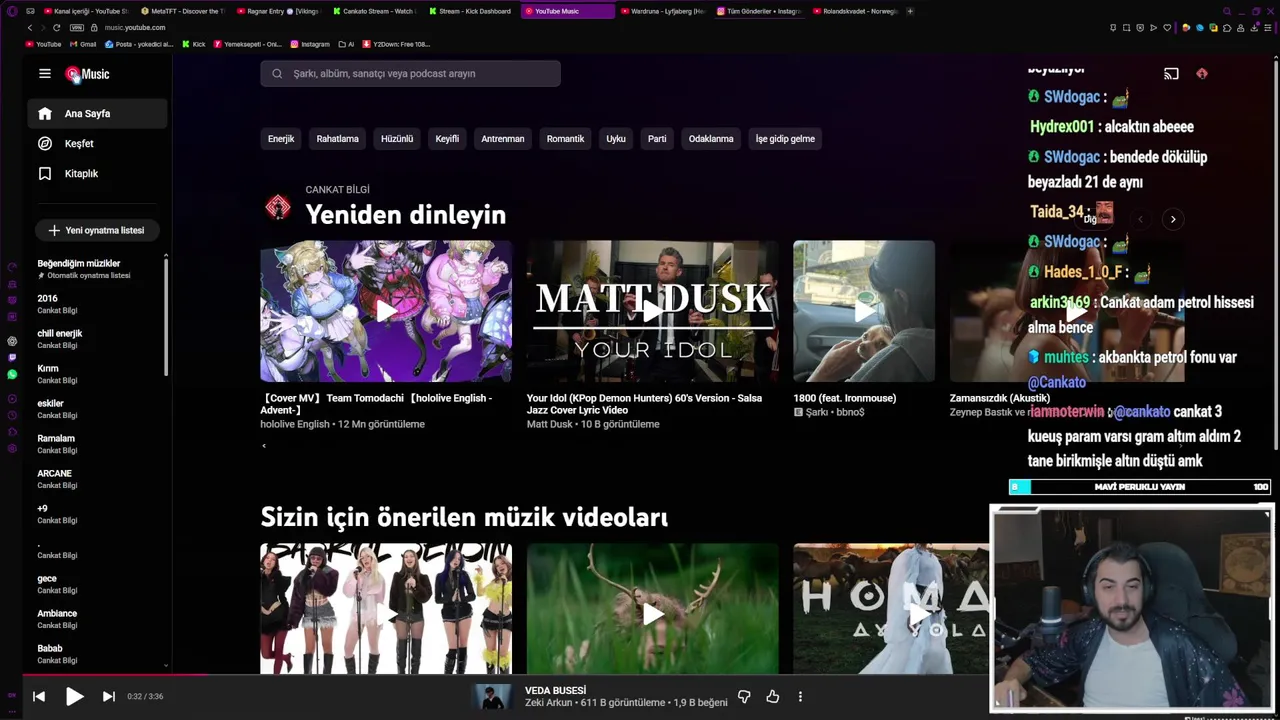Image resolution: width=1280 pixels, height=720 pixels.
Task: Switch to Wardruna Lyfjaberg tab
Action: pos(662,11)
